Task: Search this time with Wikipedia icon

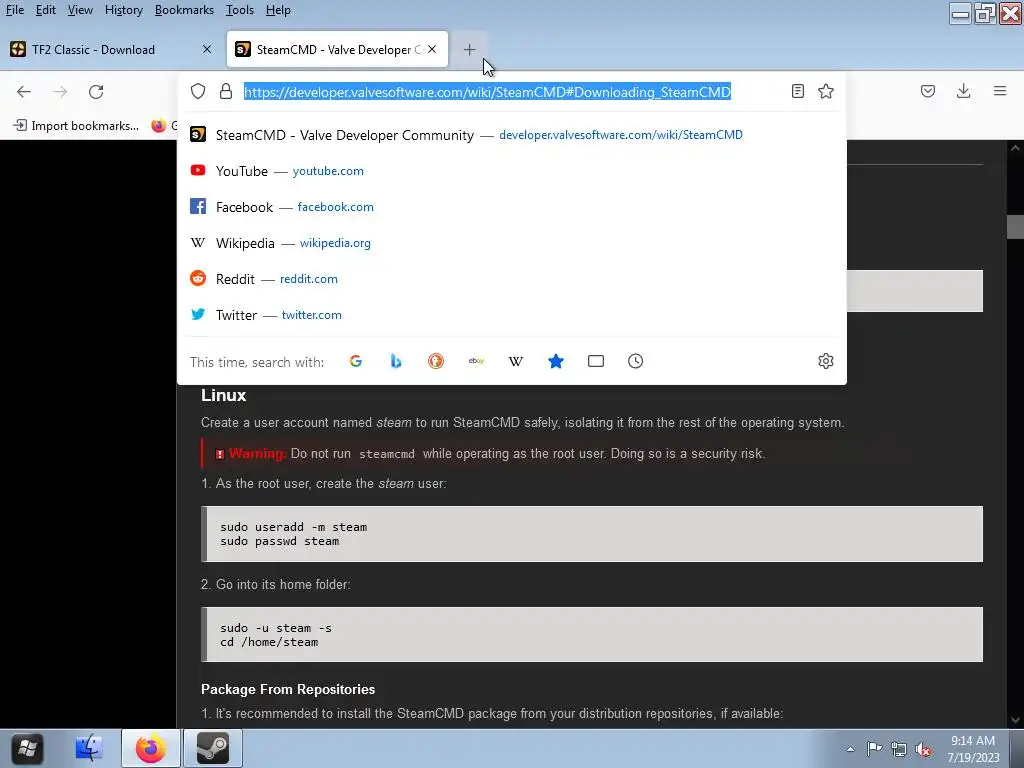Action: pyautogui.click(x=516, y=361)
